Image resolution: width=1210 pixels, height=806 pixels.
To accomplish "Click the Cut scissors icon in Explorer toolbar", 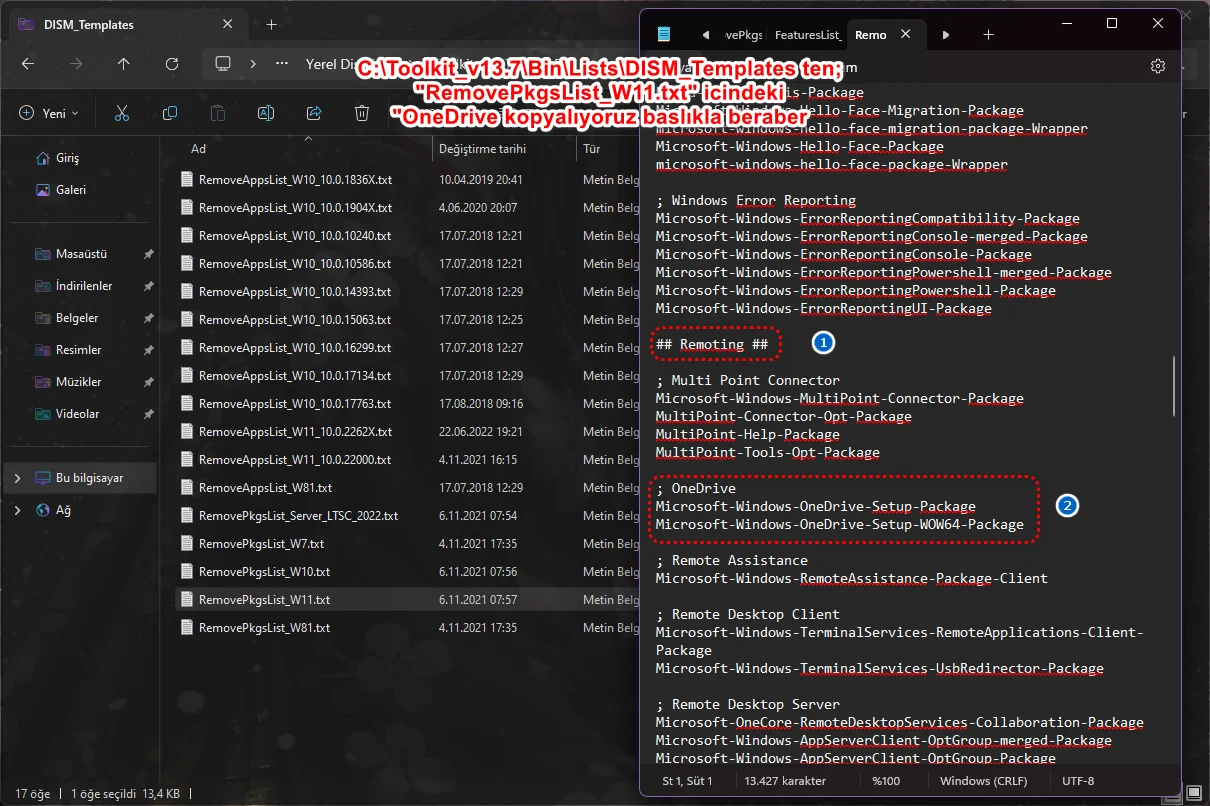I will [122, 113].
